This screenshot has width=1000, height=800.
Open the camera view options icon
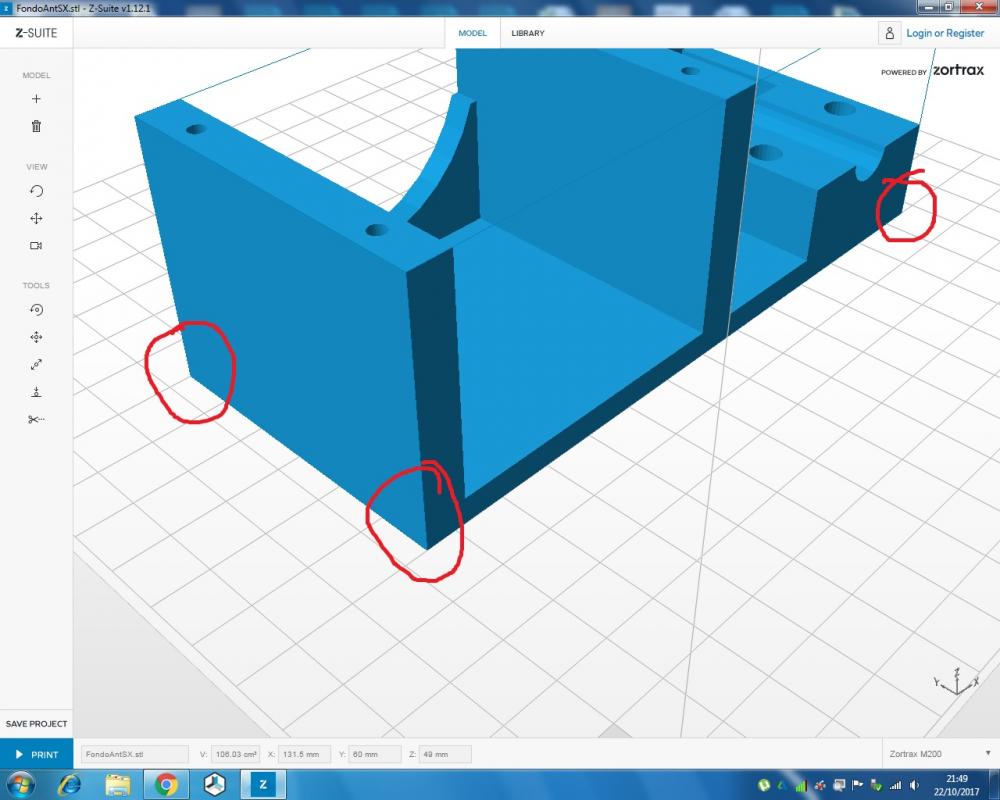[36, 245]
